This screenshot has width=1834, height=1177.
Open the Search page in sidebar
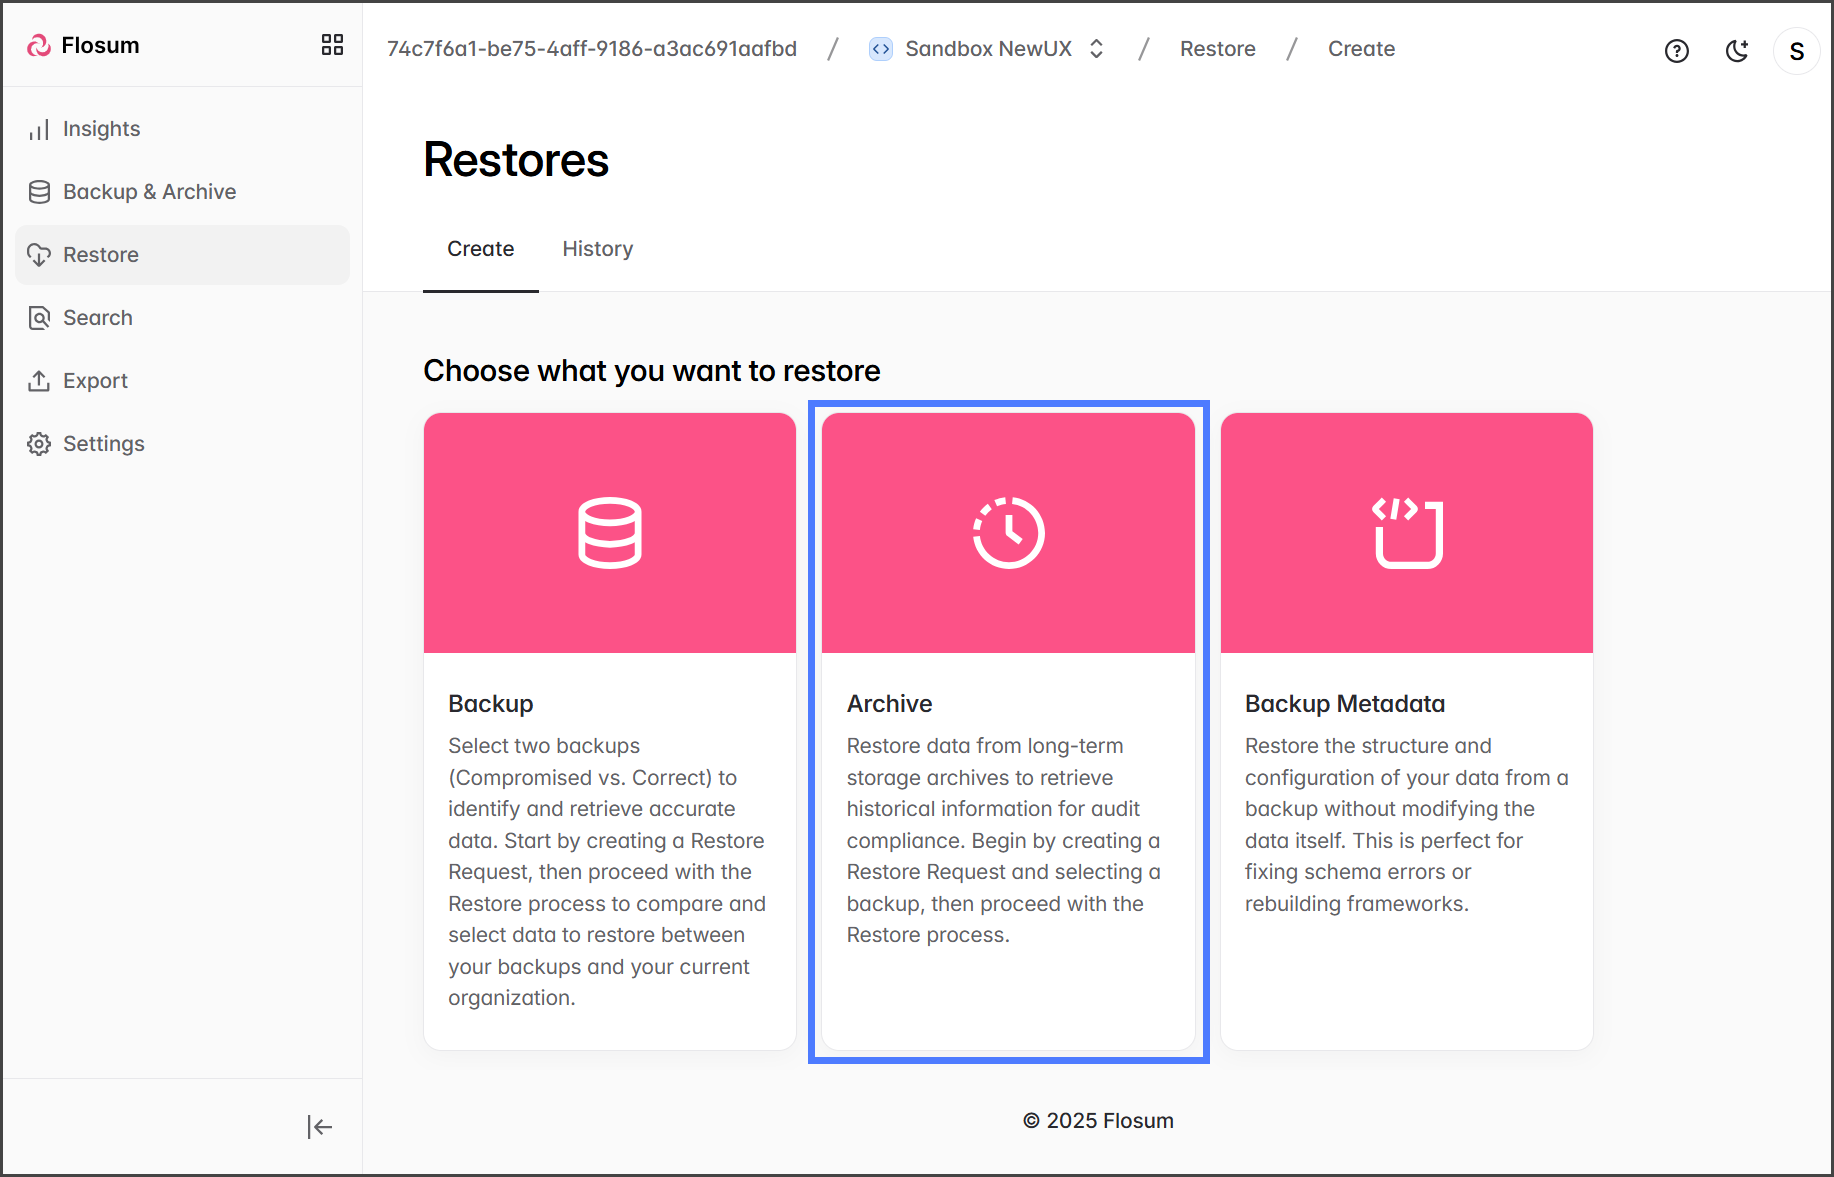[x=97, y=318]
